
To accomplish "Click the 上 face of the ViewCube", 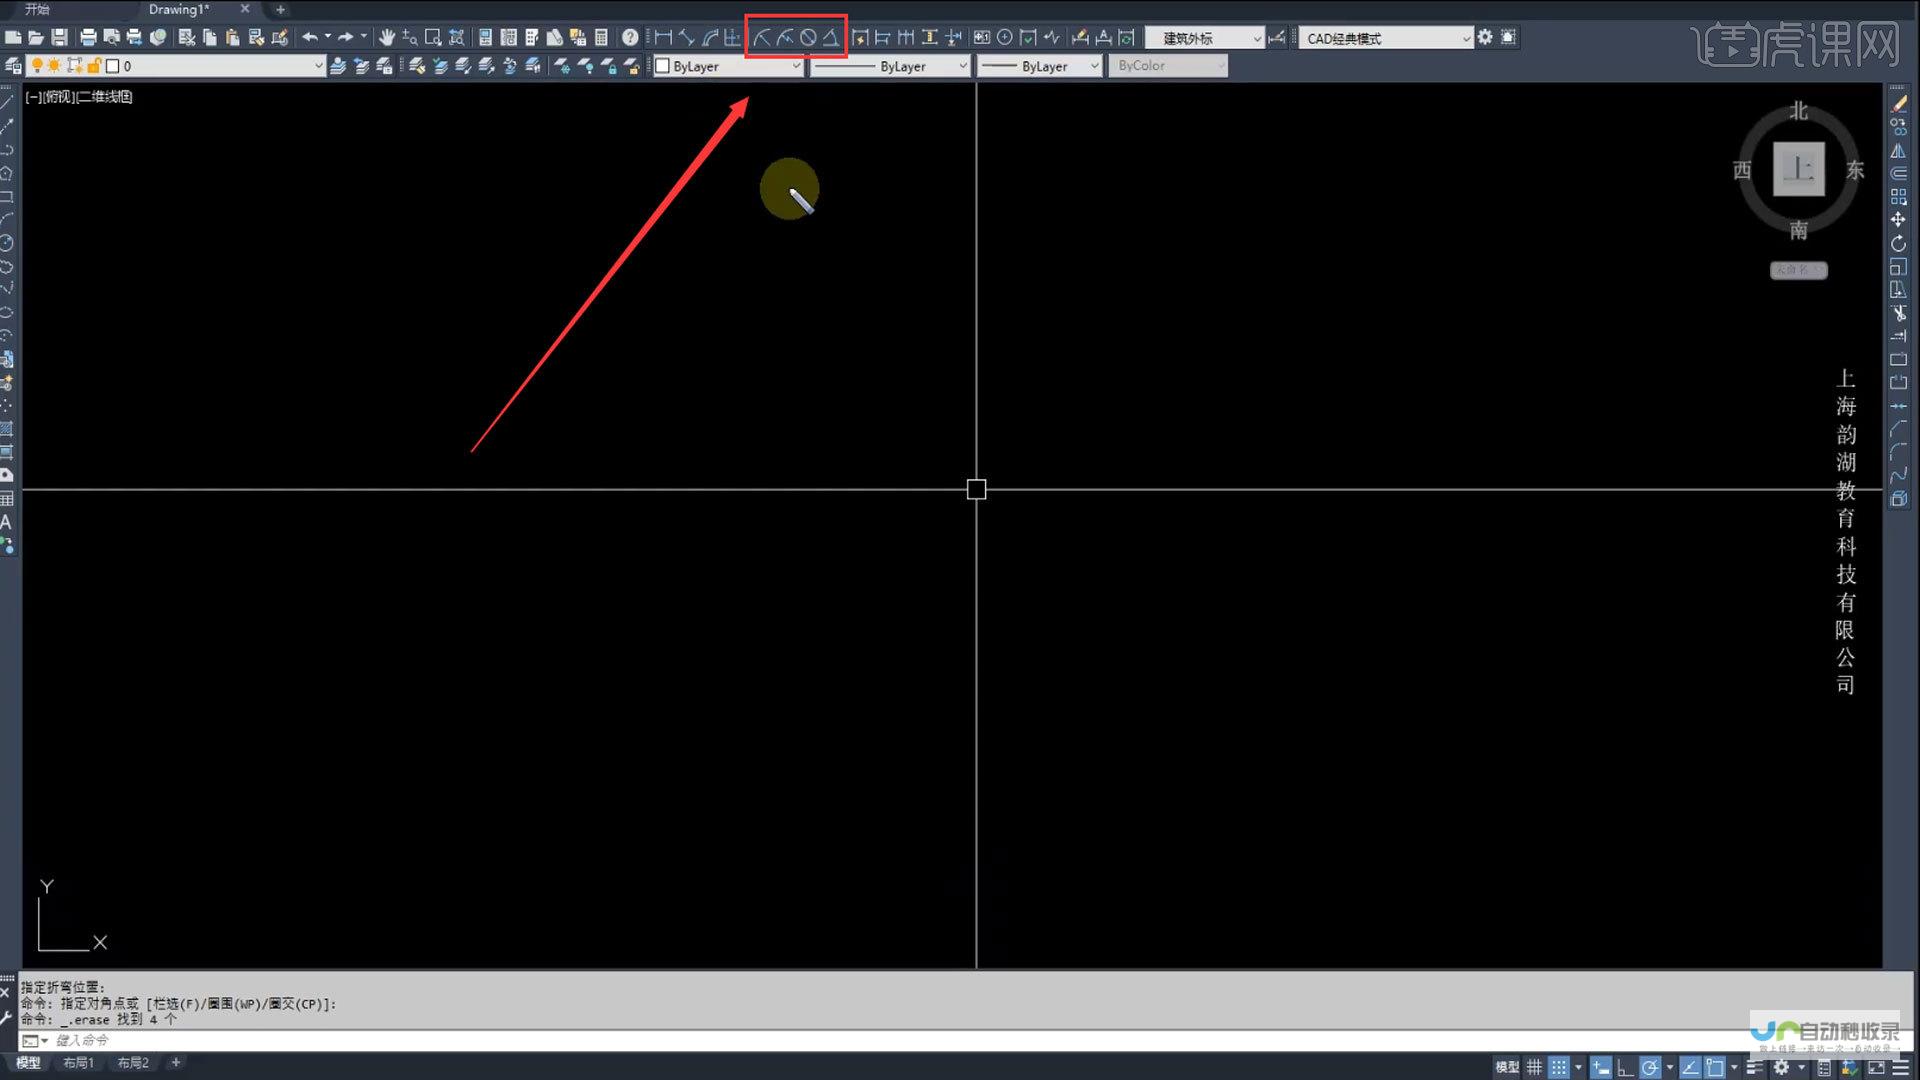I will point(1798,169).
